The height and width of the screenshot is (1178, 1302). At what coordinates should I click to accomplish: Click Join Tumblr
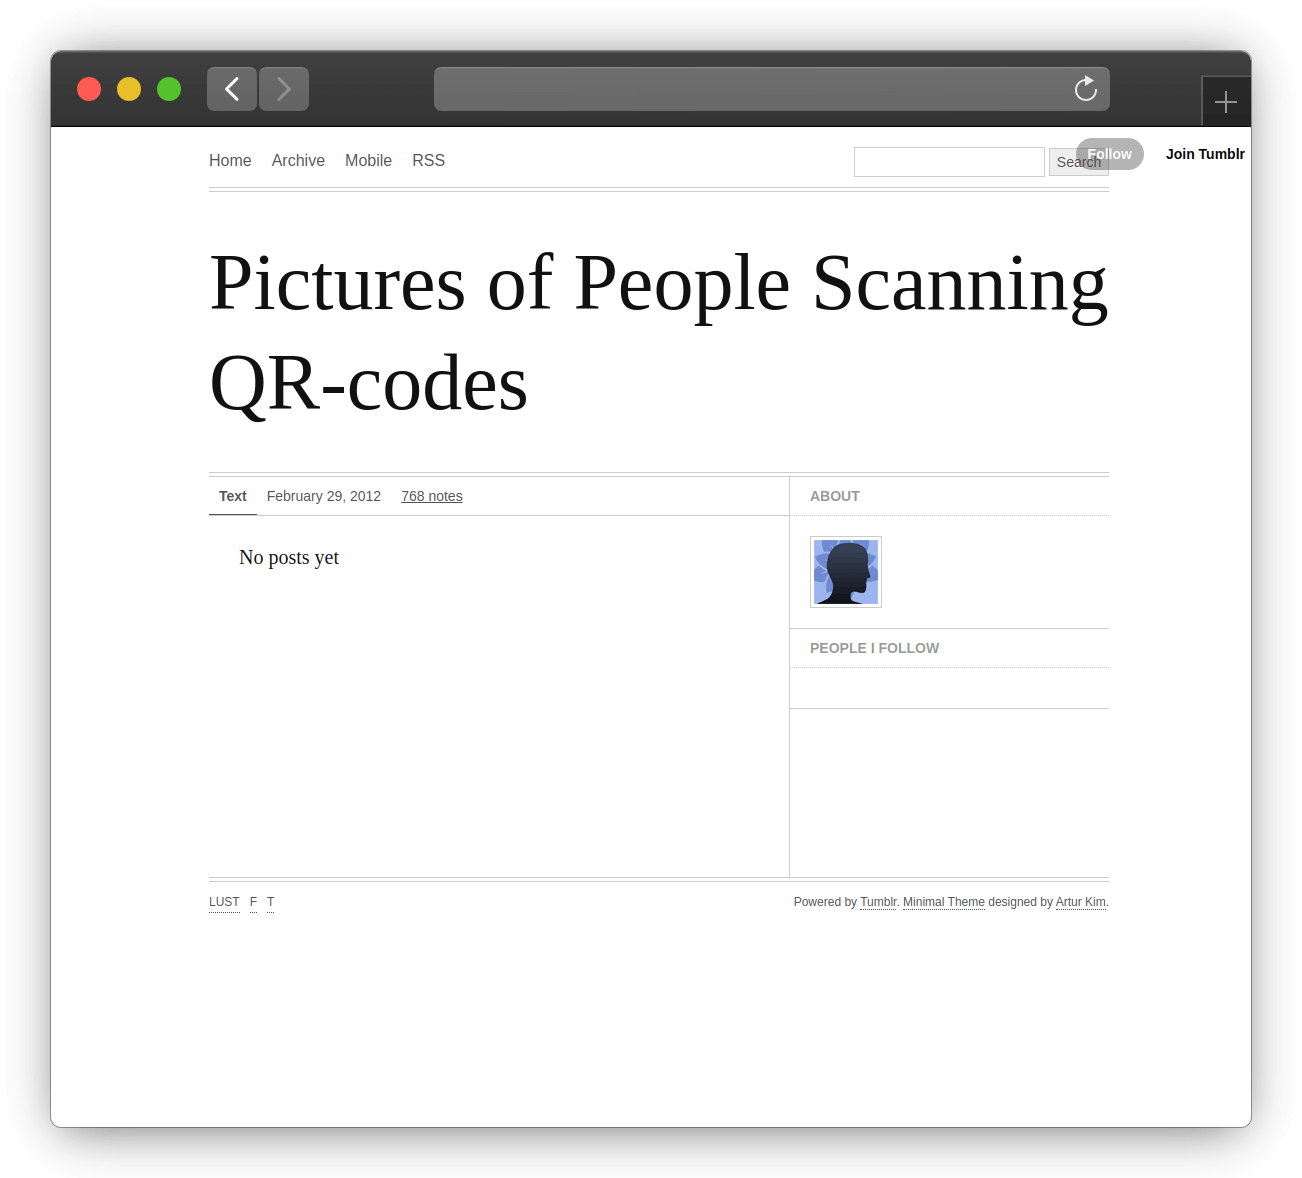point(1204,154)
